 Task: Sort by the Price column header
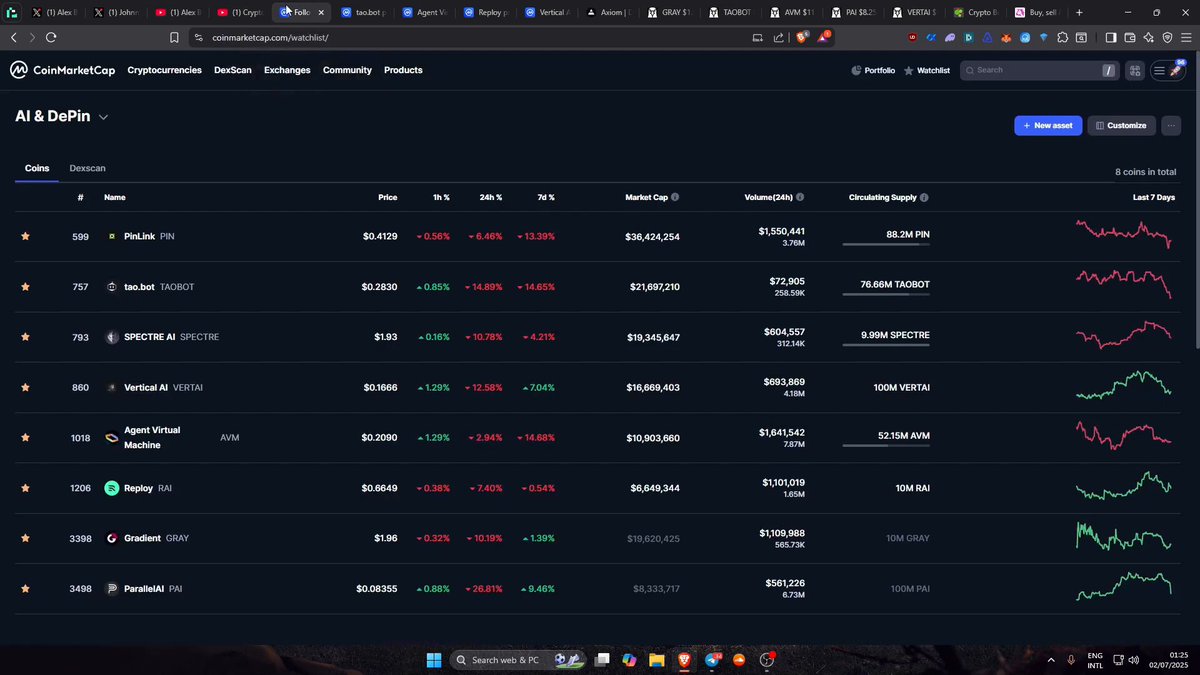coord(388,198)
